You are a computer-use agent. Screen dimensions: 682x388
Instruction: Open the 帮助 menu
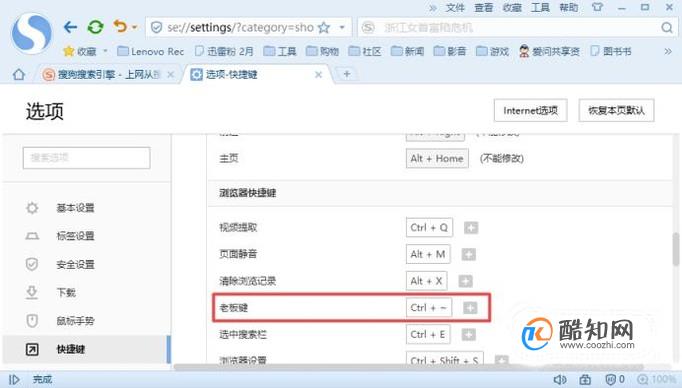[x=568, y=8]
